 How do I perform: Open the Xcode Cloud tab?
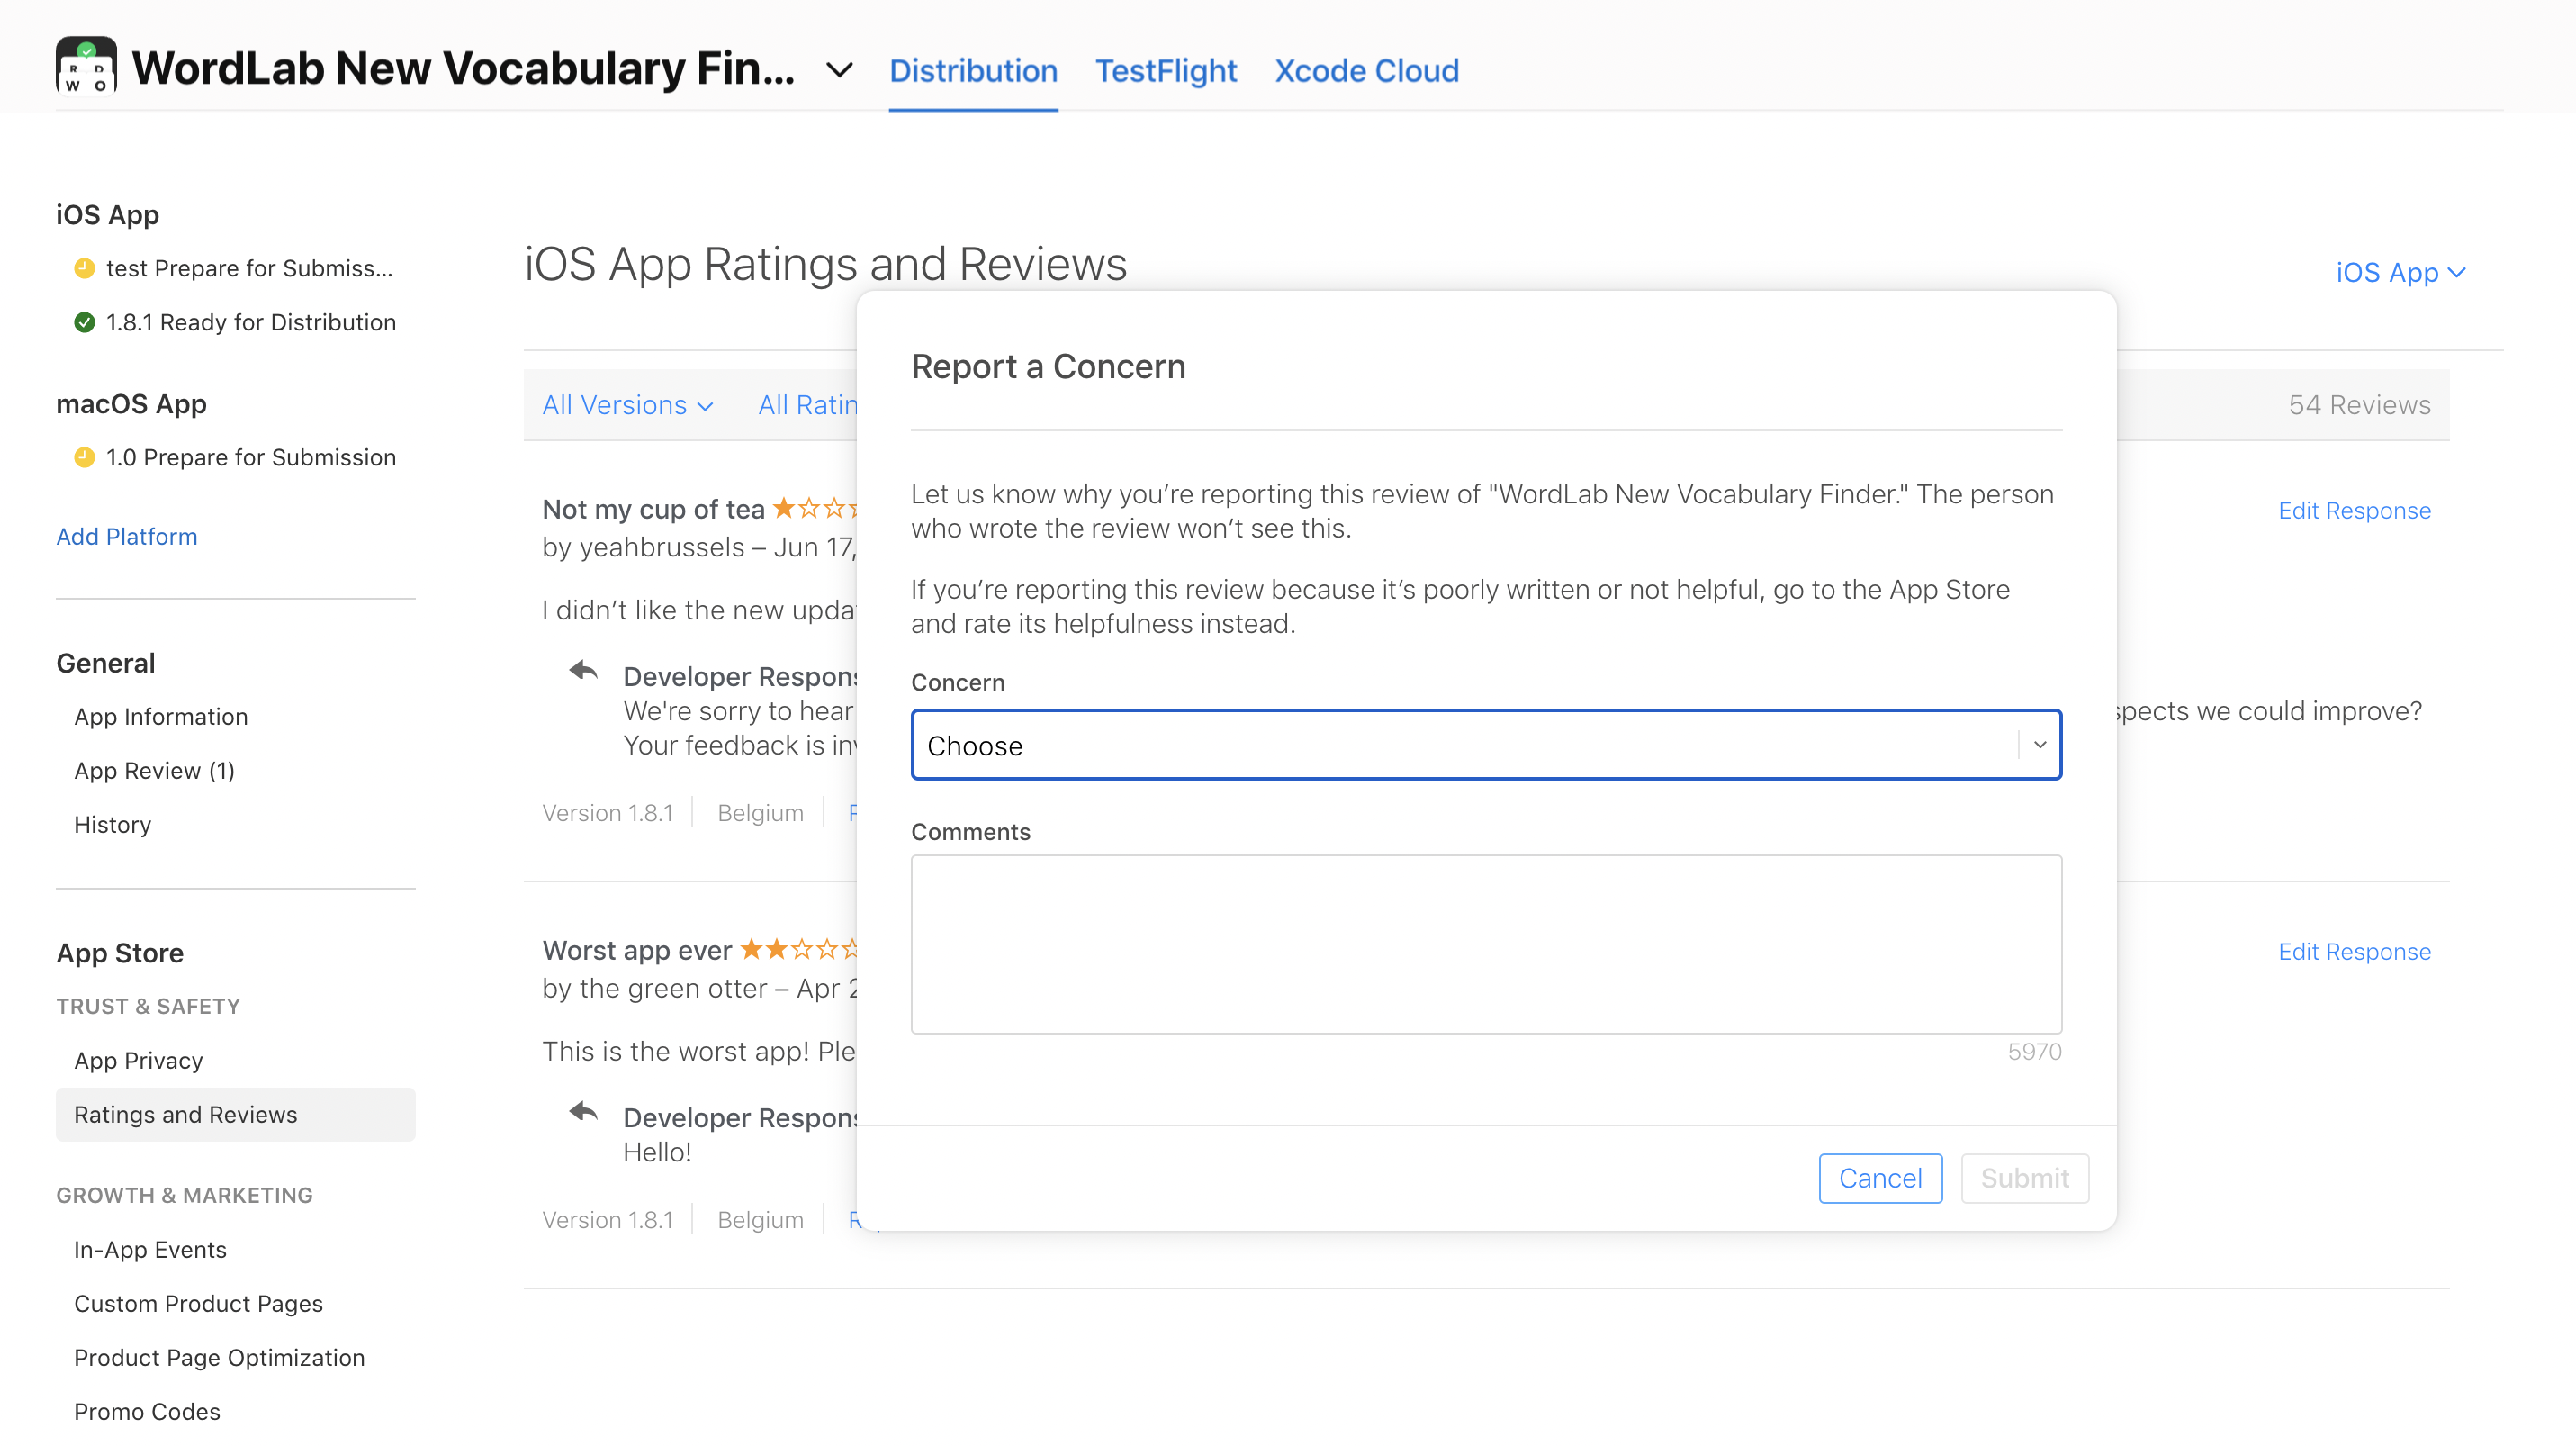click(x=1367, y=70)
